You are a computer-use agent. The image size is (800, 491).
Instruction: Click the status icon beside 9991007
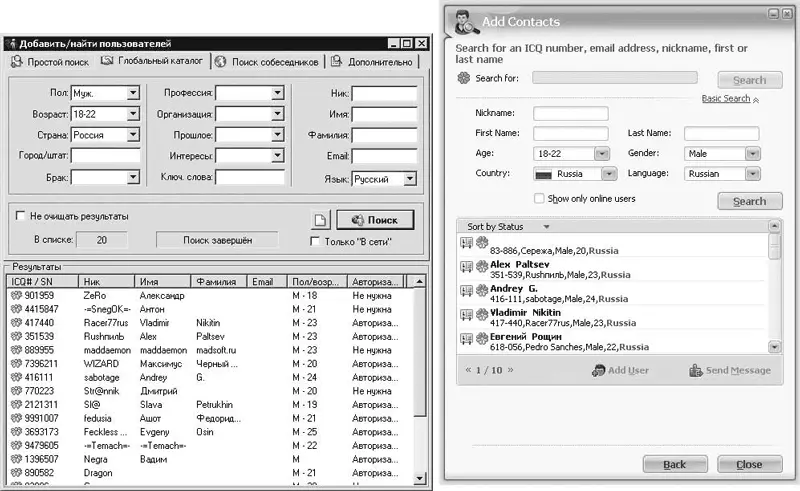[16, 418]
